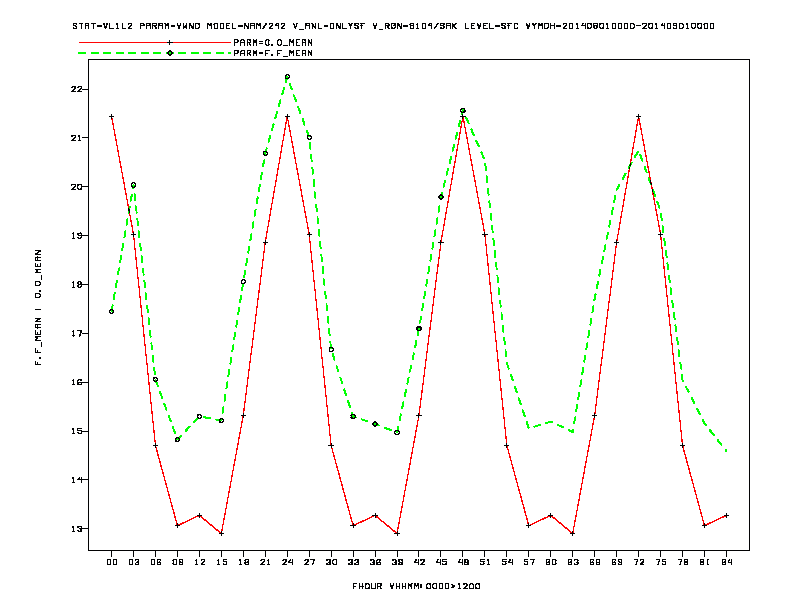Click x-axis tick label 12
Viewport: 792px width, 612px height.
click(200, 562)
